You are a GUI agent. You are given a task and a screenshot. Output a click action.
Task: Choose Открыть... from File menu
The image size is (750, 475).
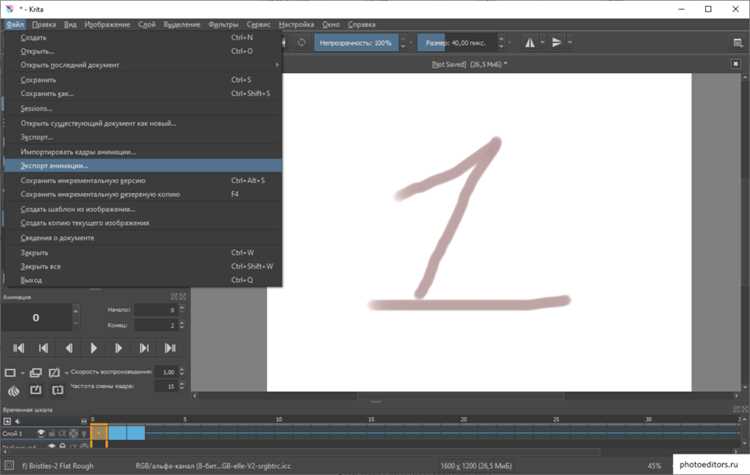[143, 51]
